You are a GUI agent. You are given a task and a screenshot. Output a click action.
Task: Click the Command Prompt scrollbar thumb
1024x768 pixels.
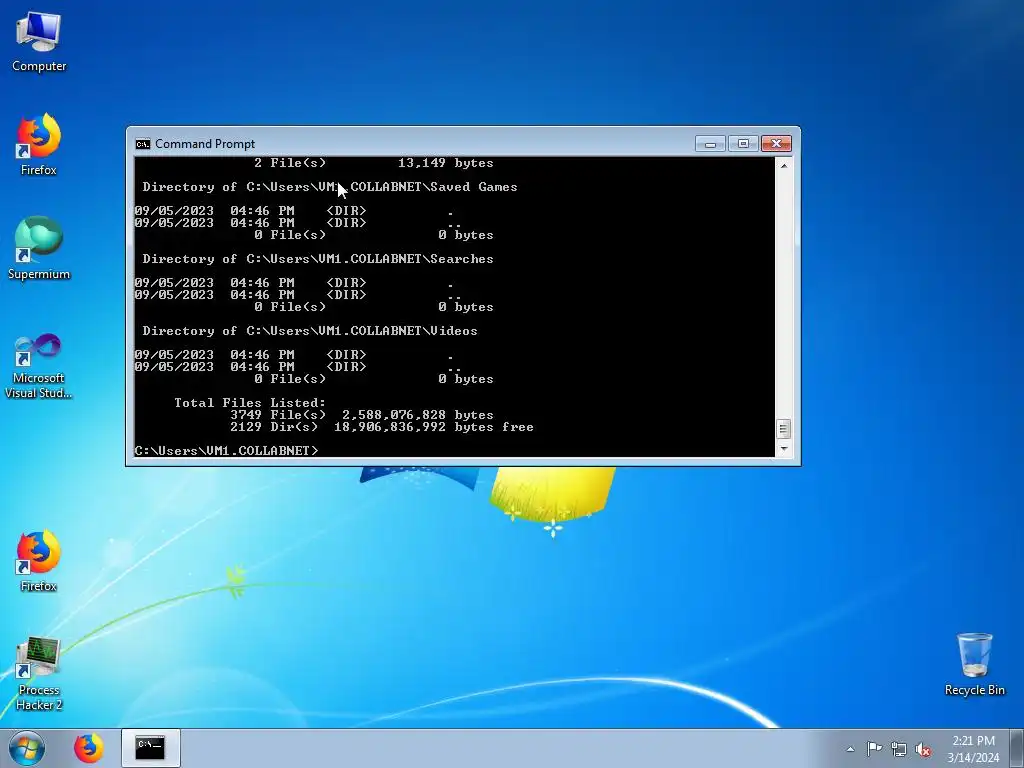pyautogui.click(x=784, y=429)
